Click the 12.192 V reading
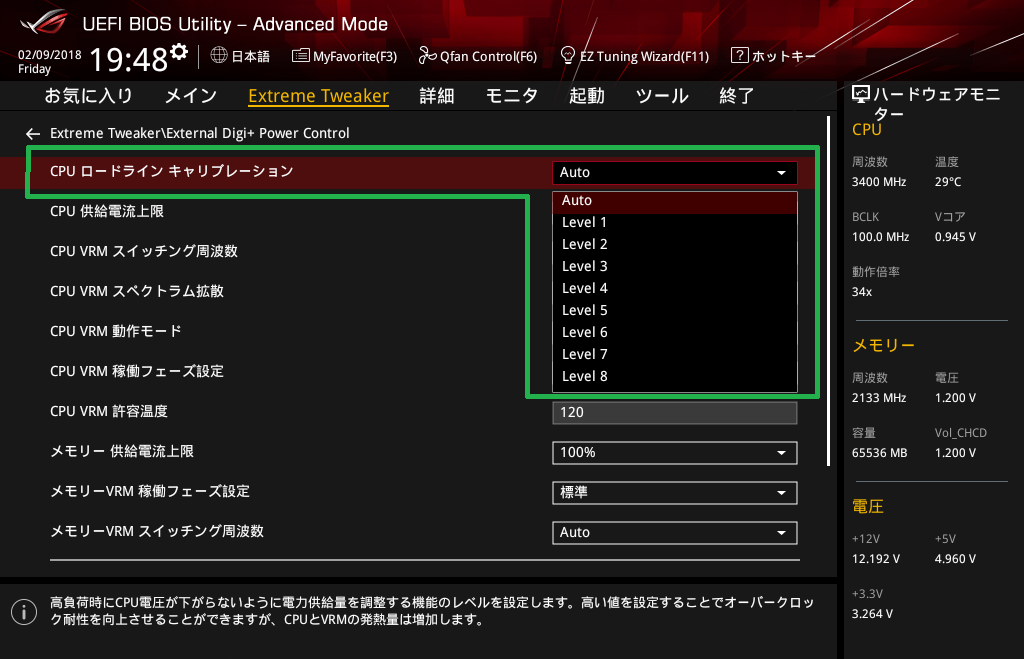Screen dimensions: 1024x659 [876, 559]
